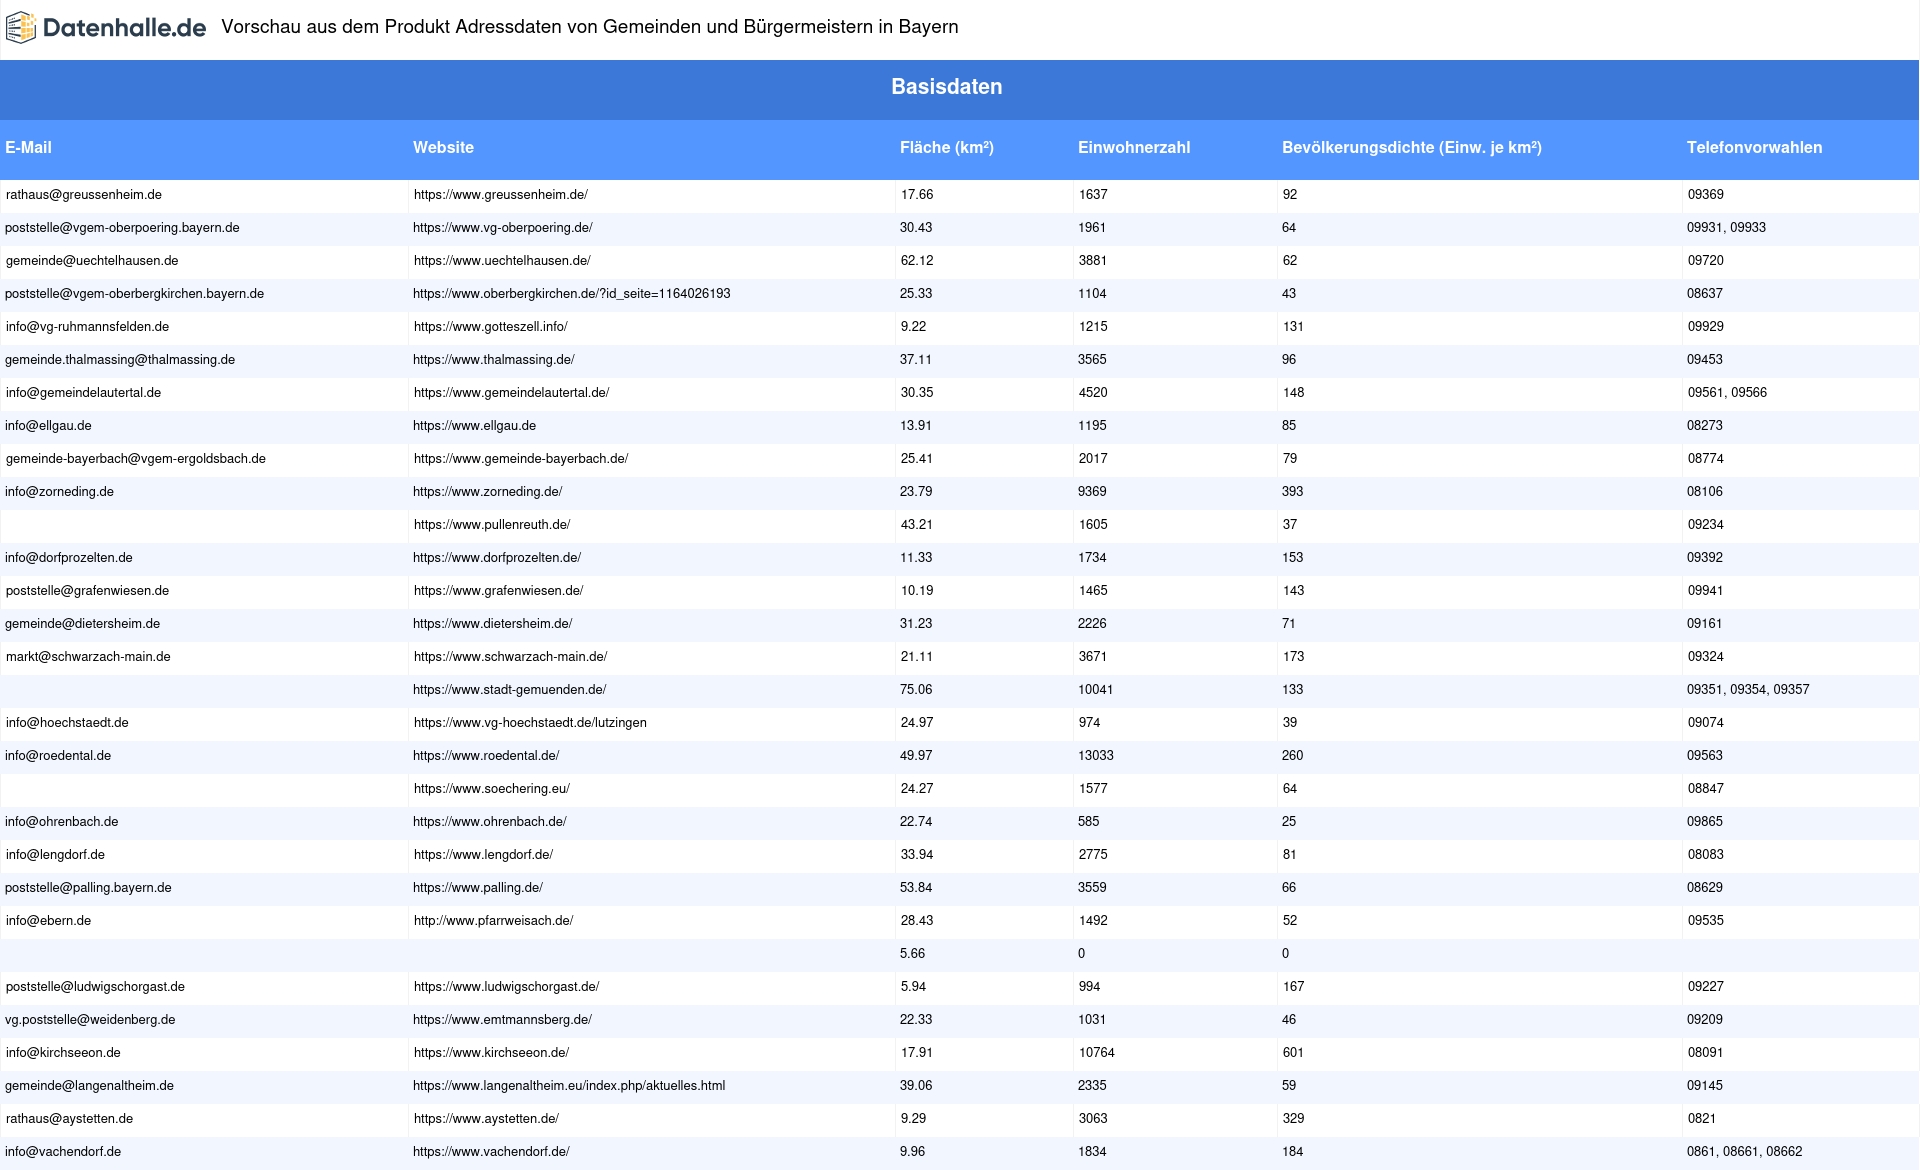The height and width of the screenshot is (1170, 1920).
Task: Click area codes 09931, 09933
Action: [x=1726, y=228]
